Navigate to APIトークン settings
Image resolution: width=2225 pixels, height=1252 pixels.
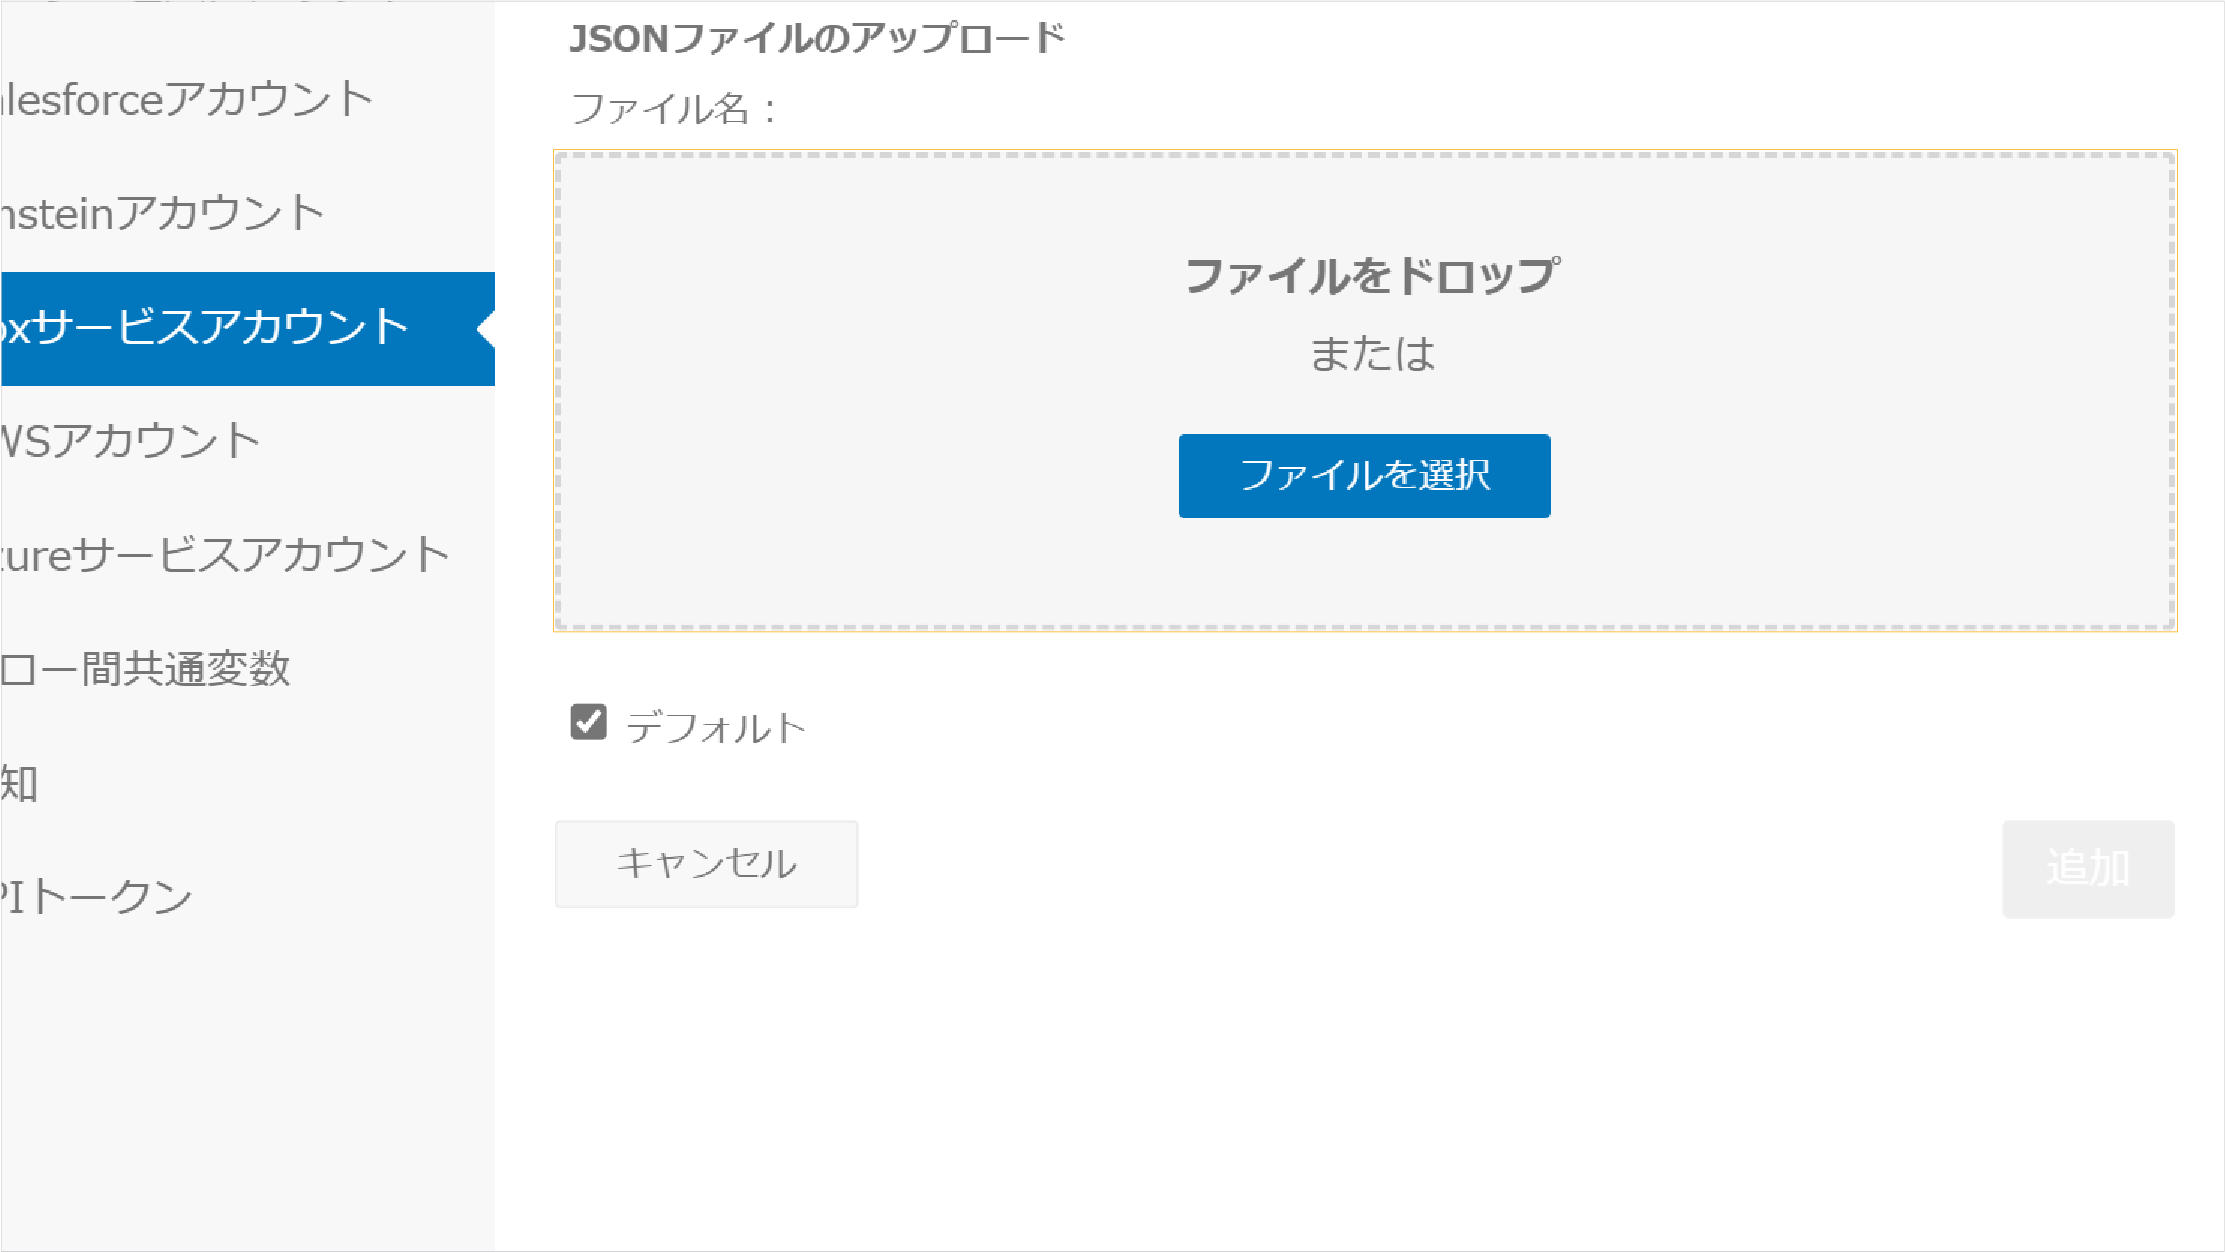(x=247, y=897)
